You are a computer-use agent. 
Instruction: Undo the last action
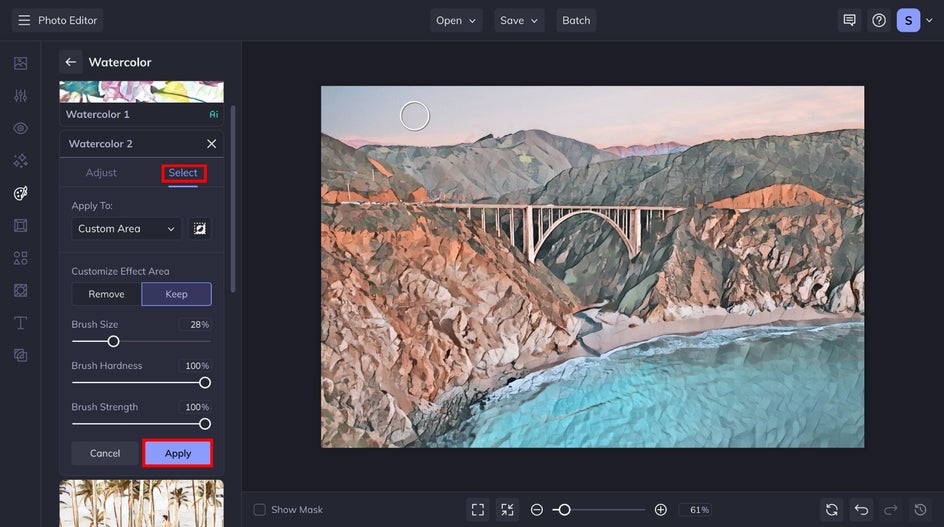point(861,510)
